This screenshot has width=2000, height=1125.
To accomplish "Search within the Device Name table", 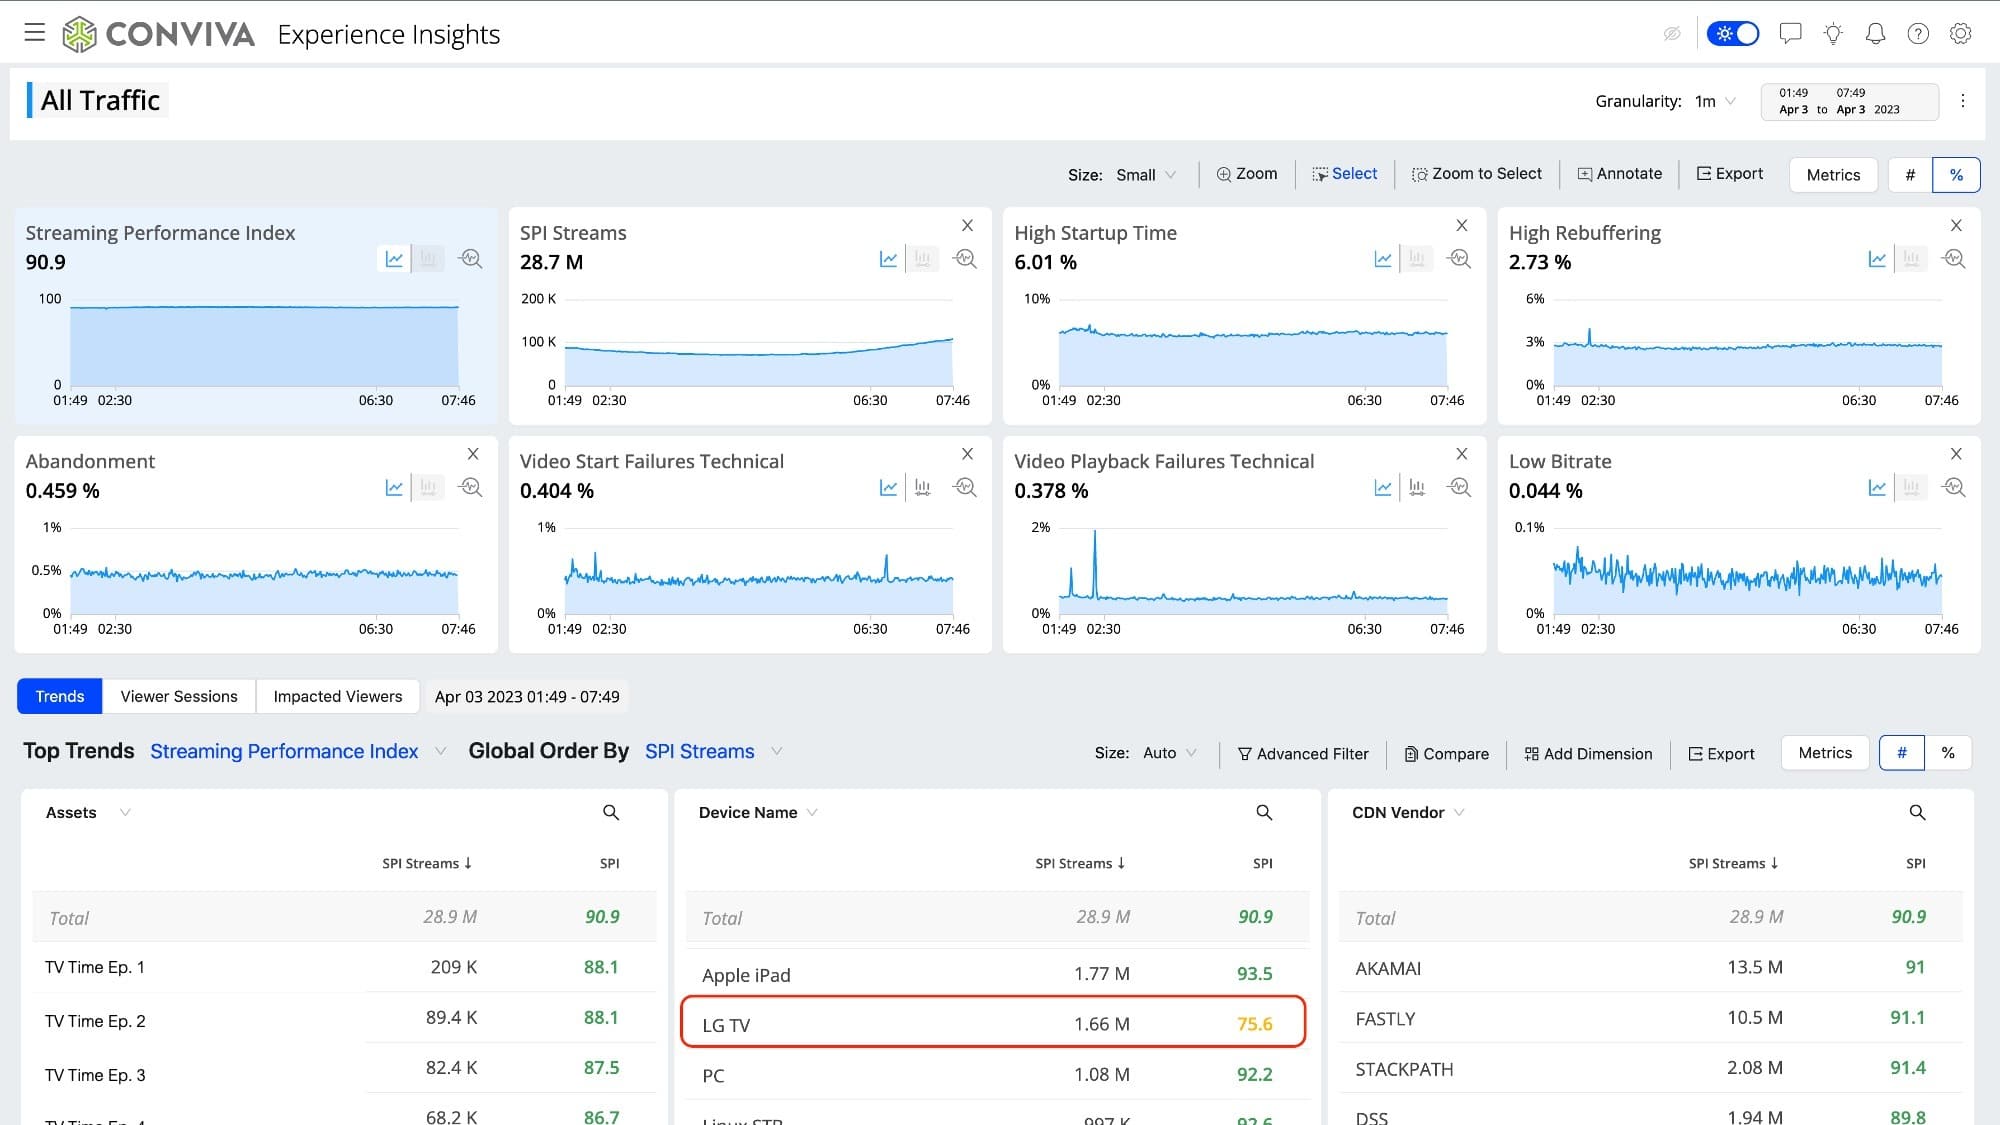I will pos(1264,813).
